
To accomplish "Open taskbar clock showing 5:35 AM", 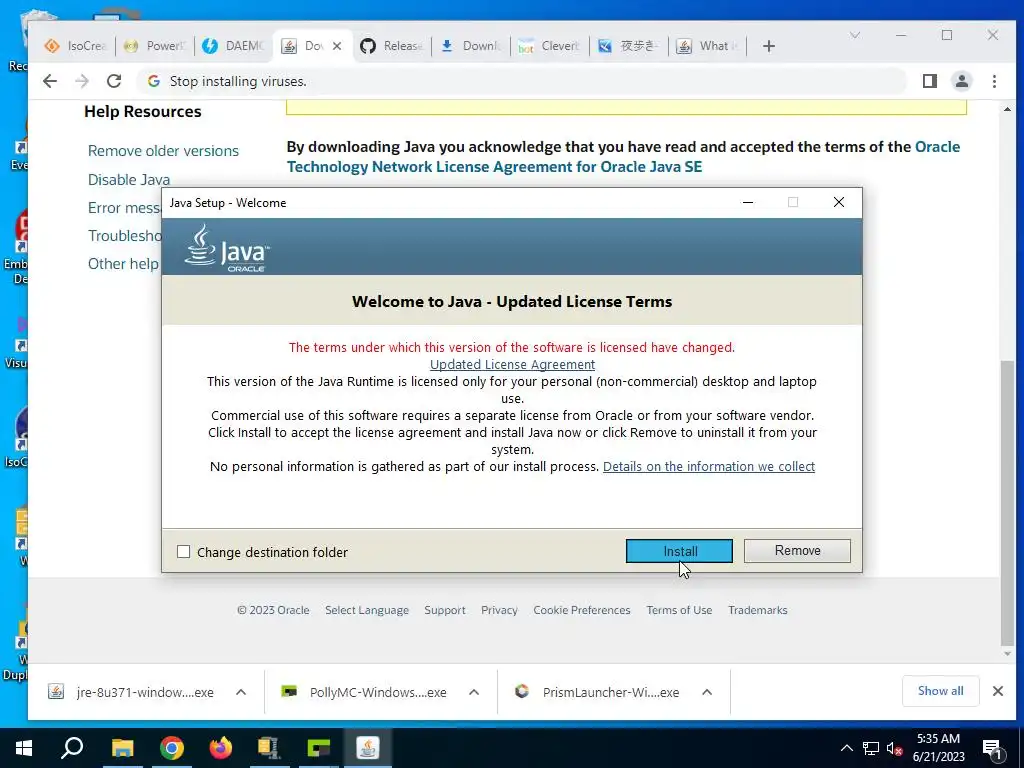I will point(938,748).
